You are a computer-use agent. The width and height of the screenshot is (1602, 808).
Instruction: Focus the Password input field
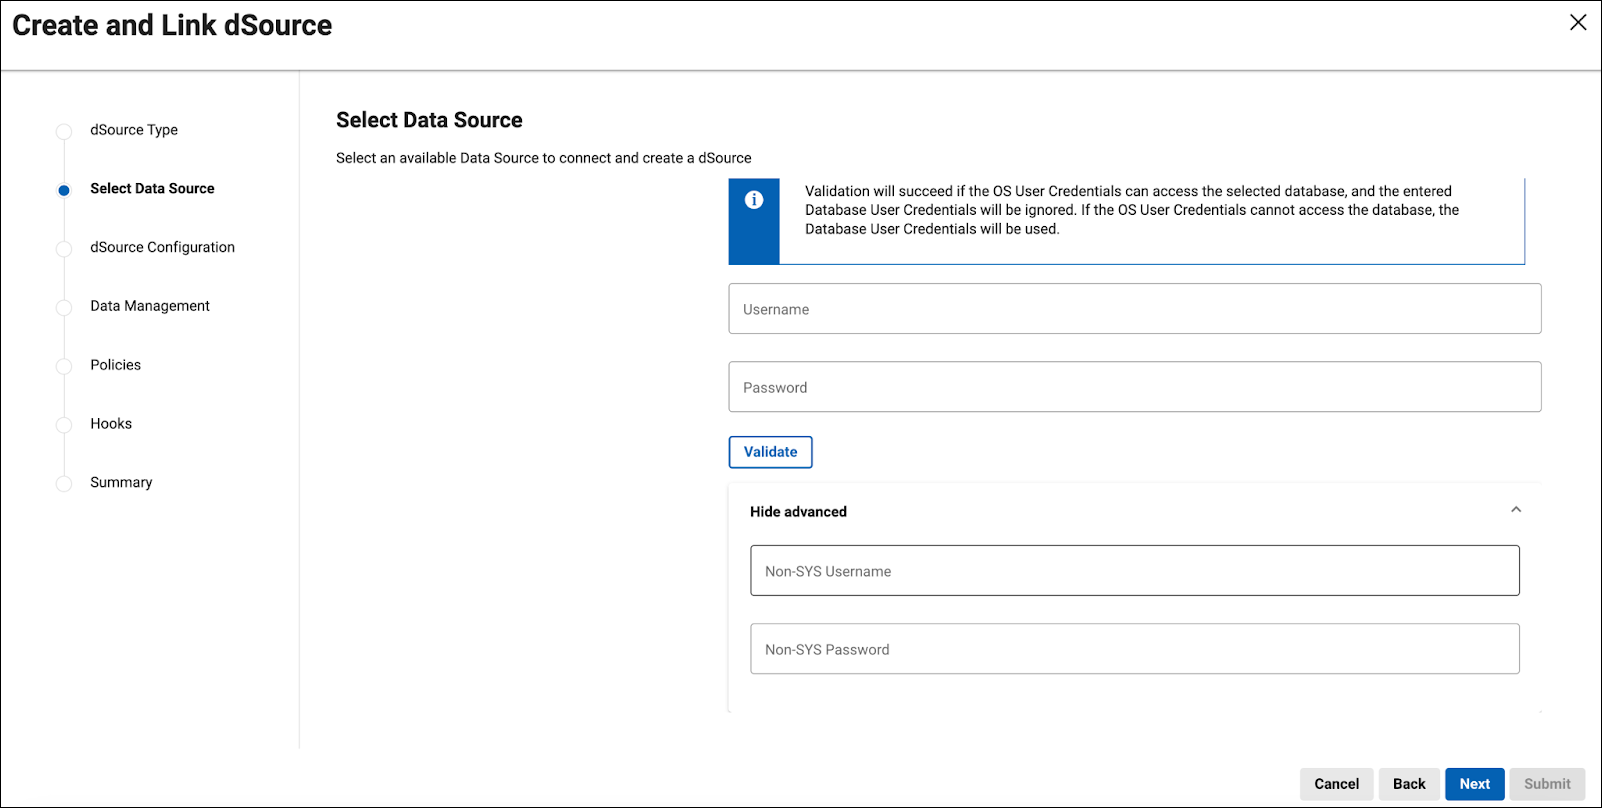[1134, 387]
